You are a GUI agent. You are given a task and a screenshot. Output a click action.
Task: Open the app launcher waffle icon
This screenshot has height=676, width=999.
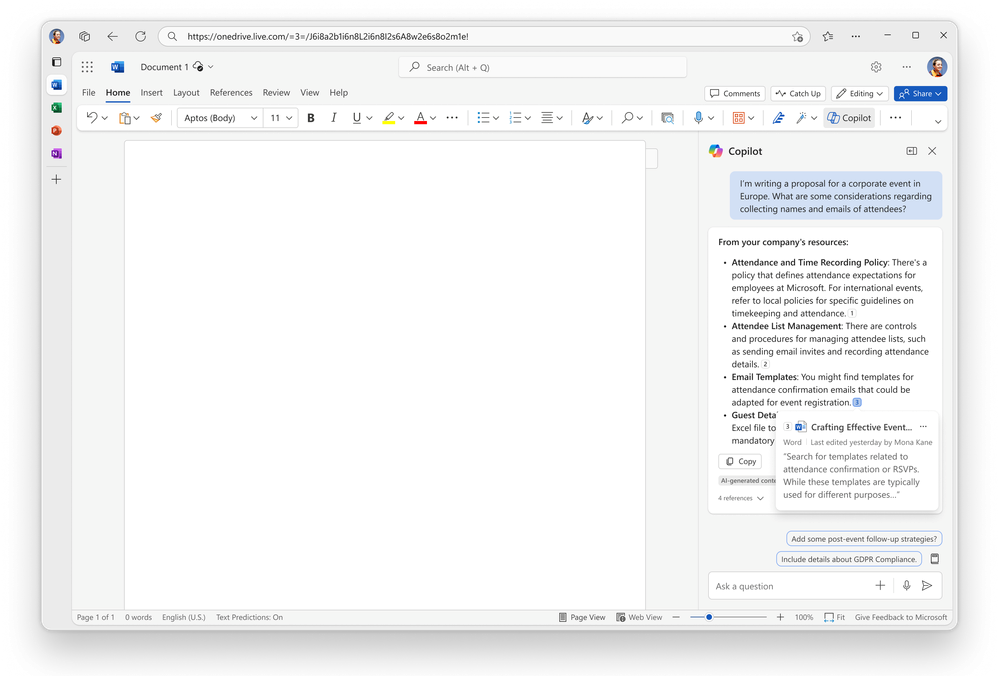coord(87,67)
